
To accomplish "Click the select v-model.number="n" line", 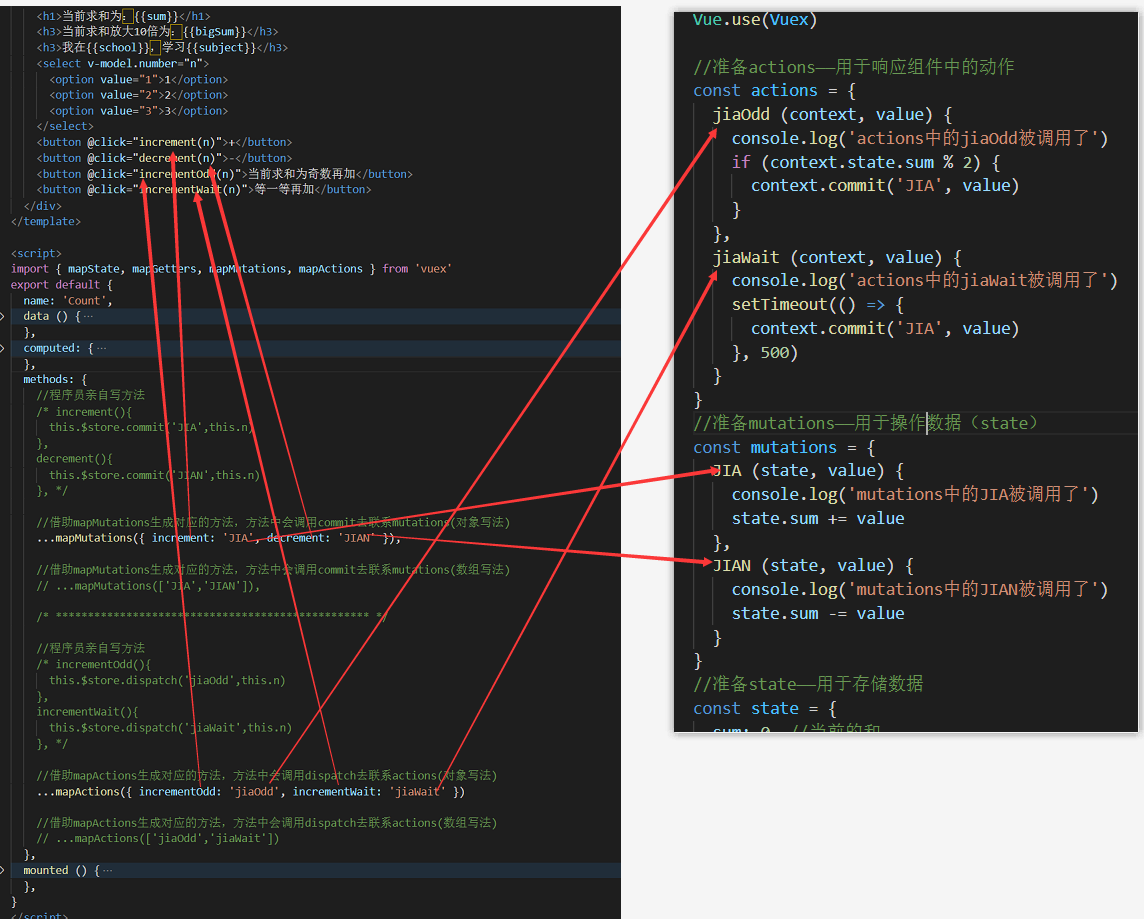I will click(x=123, y=63).
